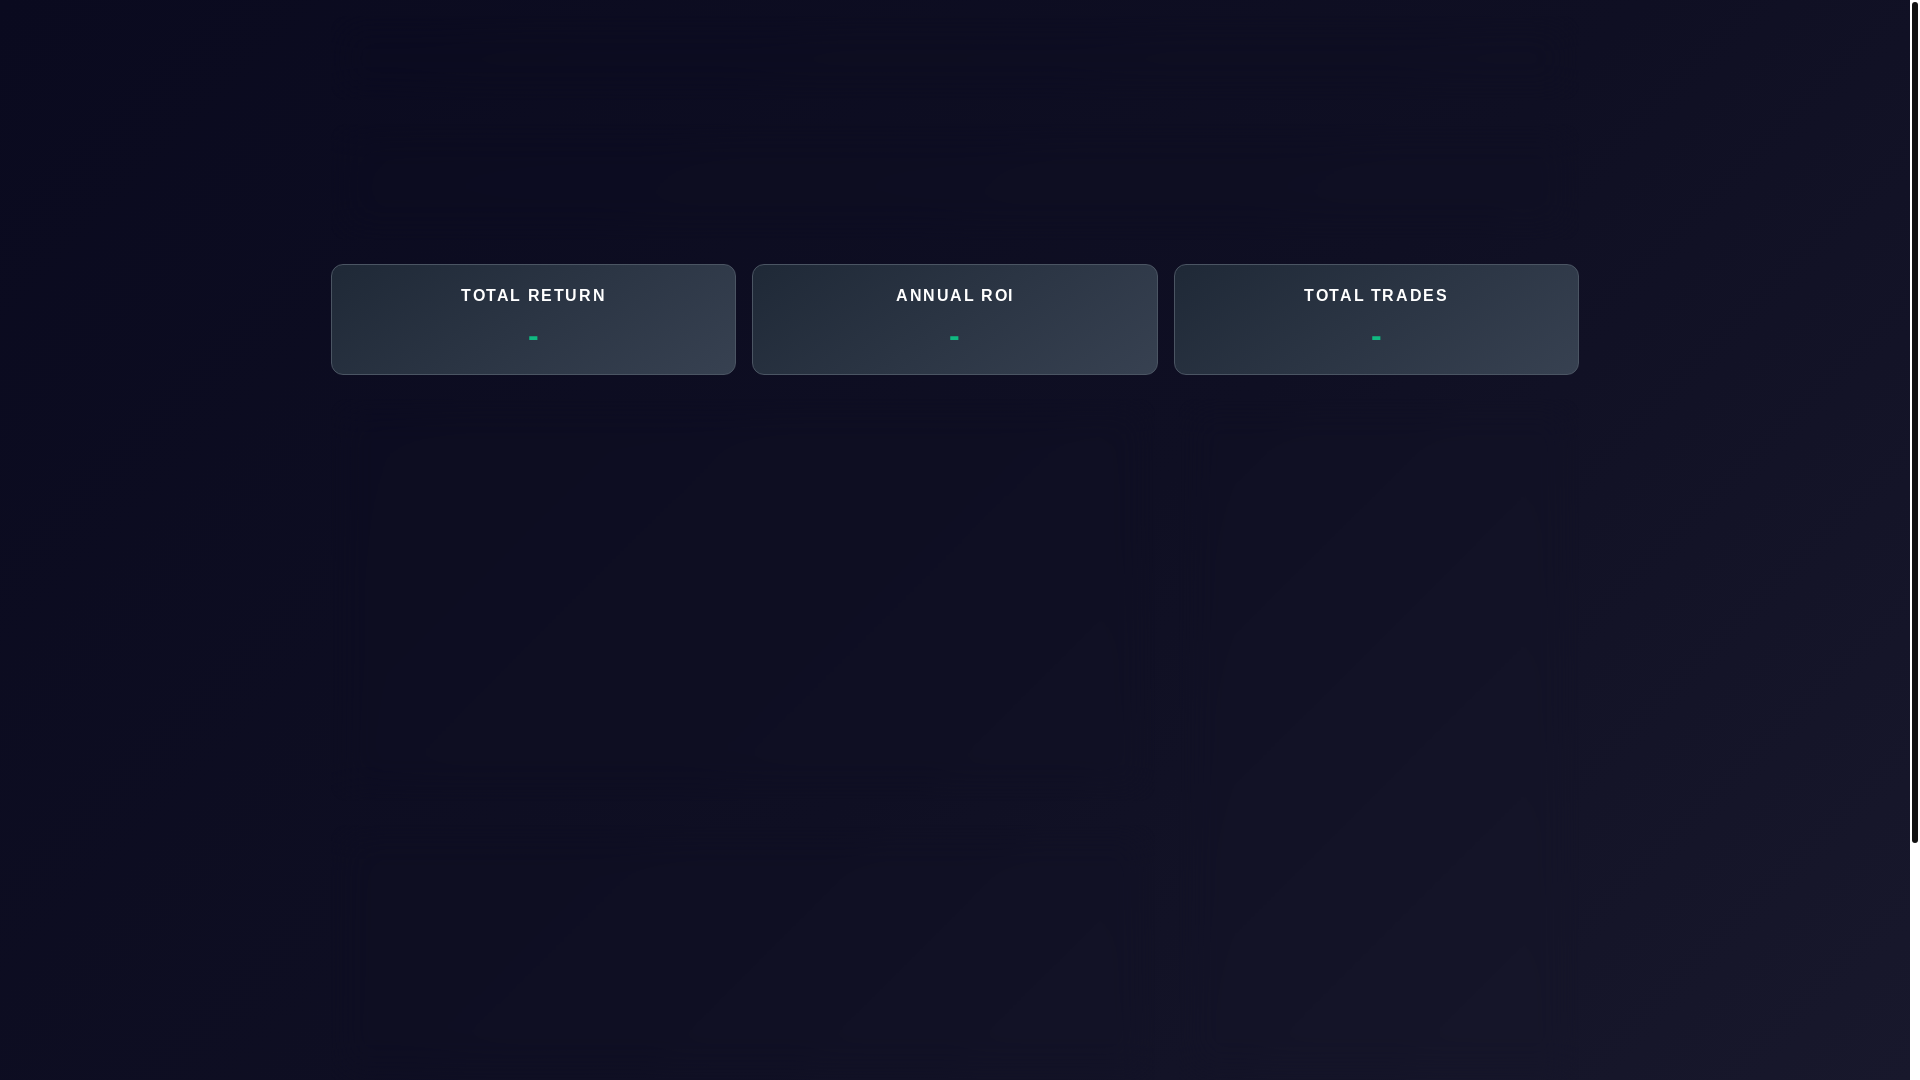Click the 'TOTAL RETURN' label text
1920x1080 pixels.
[533, 296]
